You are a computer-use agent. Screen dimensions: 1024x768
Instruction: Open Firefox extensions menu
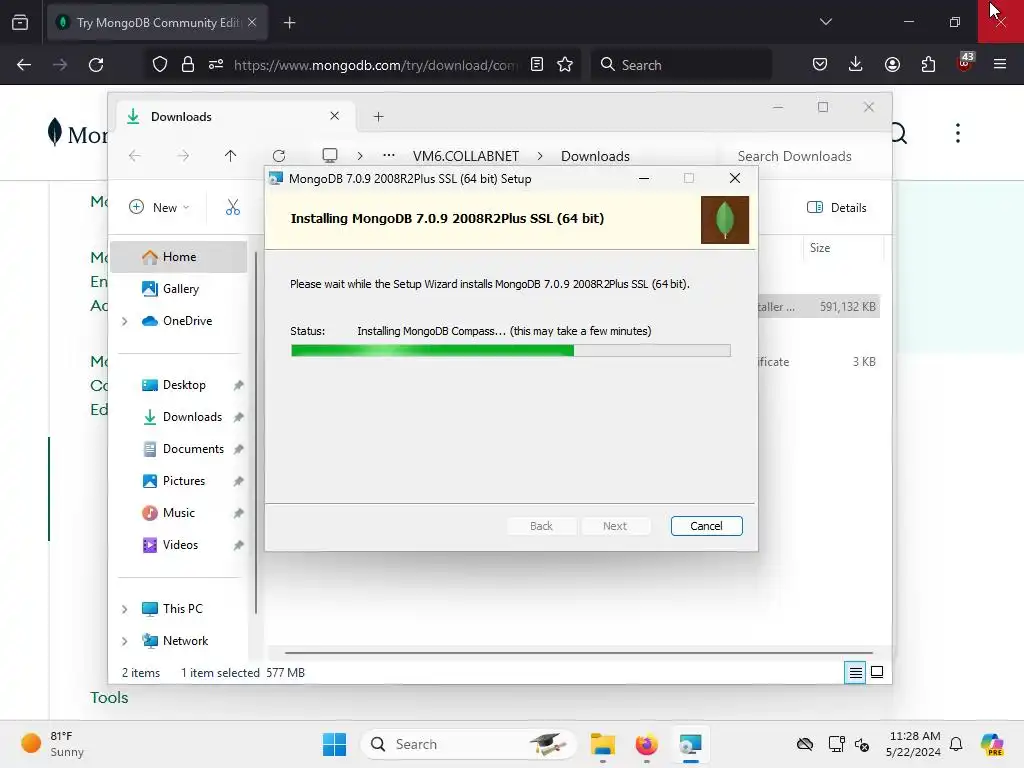(x=928, y=65)
